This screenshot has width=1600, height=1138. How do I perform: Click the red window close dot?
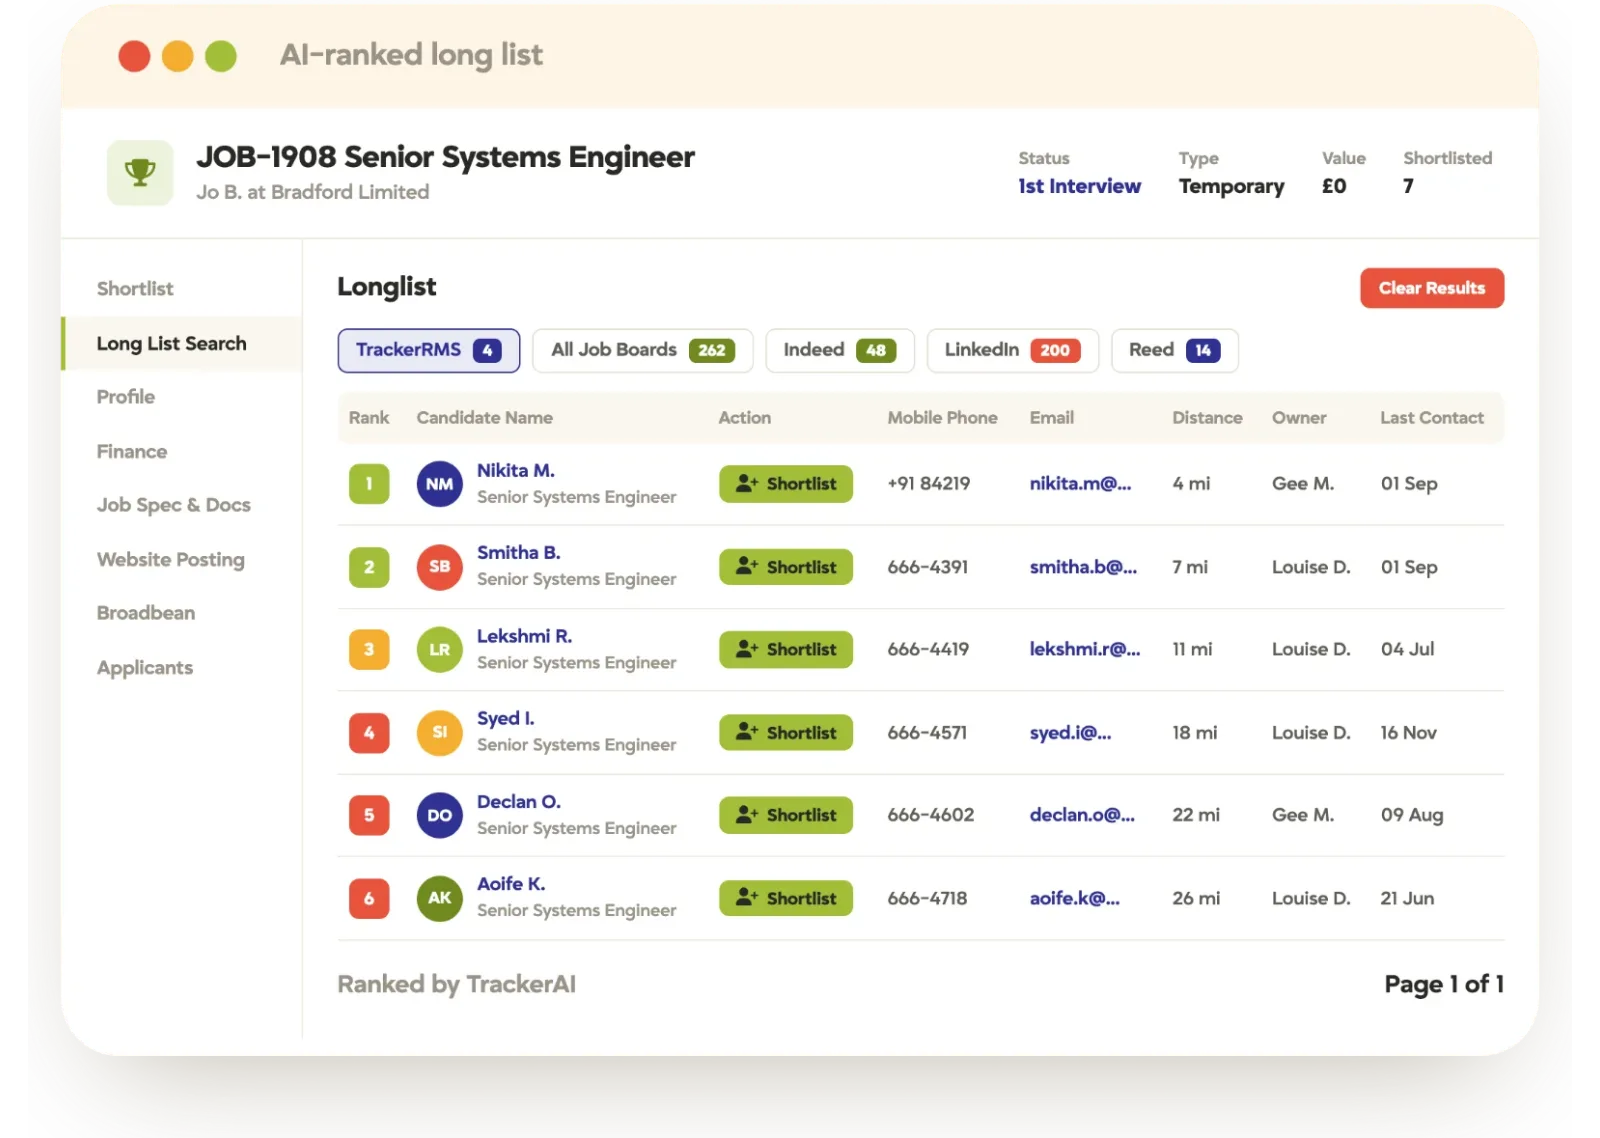coord(134,56)
